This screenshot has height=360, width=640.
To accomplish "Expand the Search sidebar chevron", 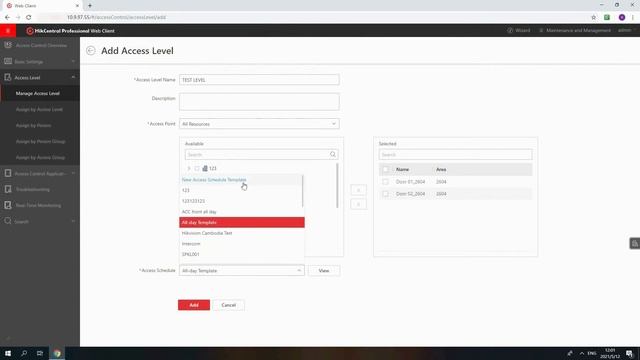I will click(x=73, y=221).
